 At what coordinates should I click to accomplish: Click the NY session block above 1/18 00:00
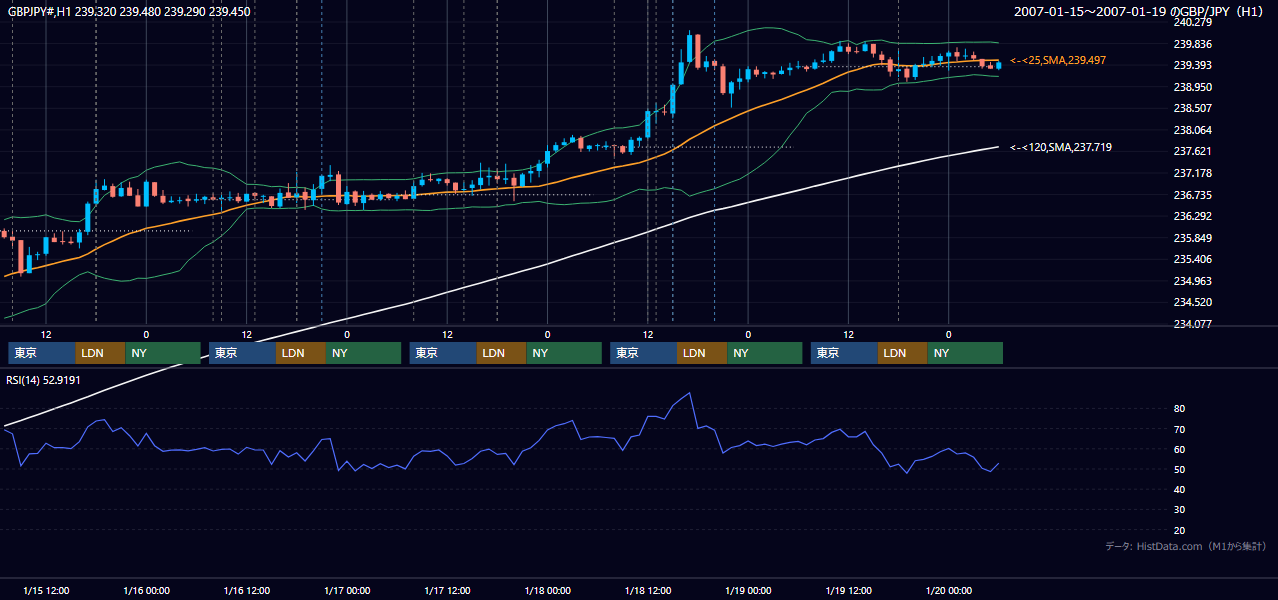pos(564,353)
